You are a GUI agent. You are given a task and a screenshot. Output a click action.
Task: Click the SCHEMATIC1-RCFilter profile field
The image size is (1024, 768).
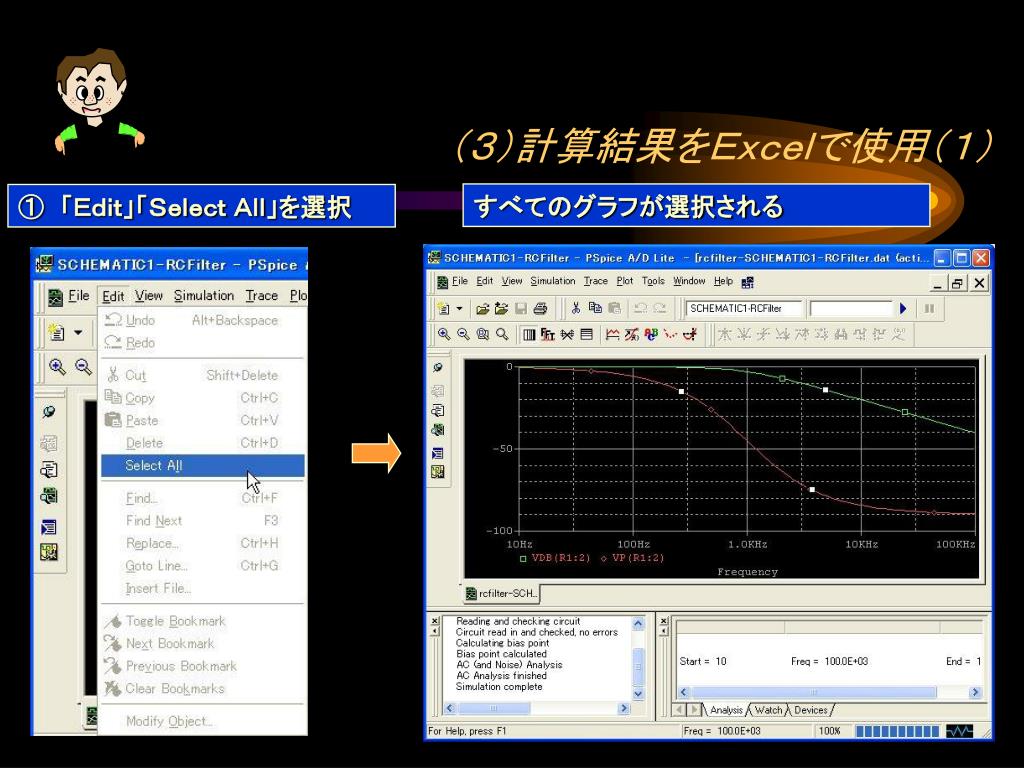pyautogui.click(x=743, y=308)
